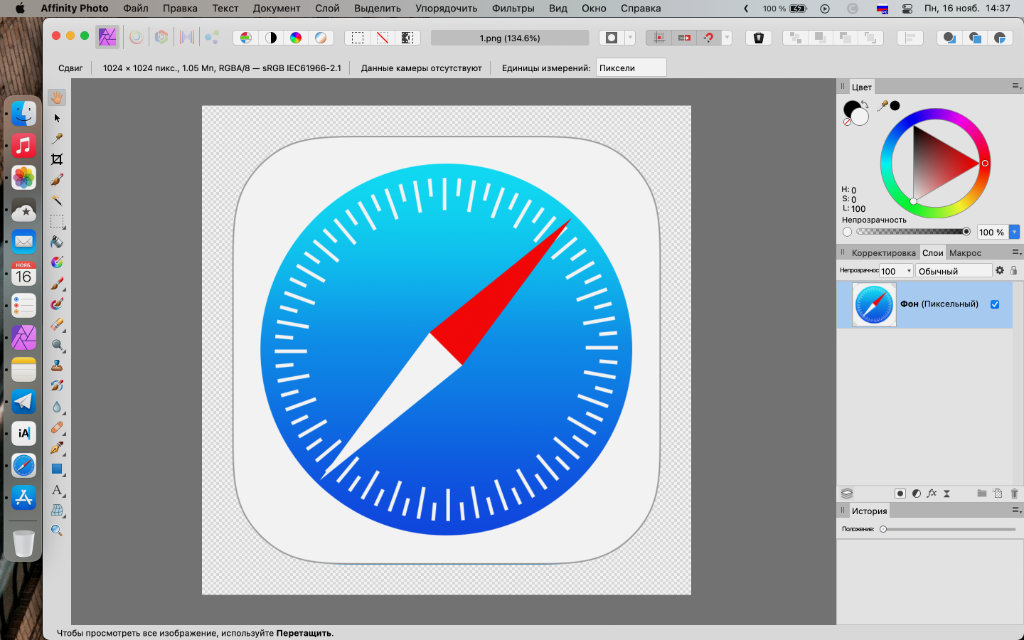1024x640 pixels.
Task: Open the Макрос tab
Action: point(965,253)
